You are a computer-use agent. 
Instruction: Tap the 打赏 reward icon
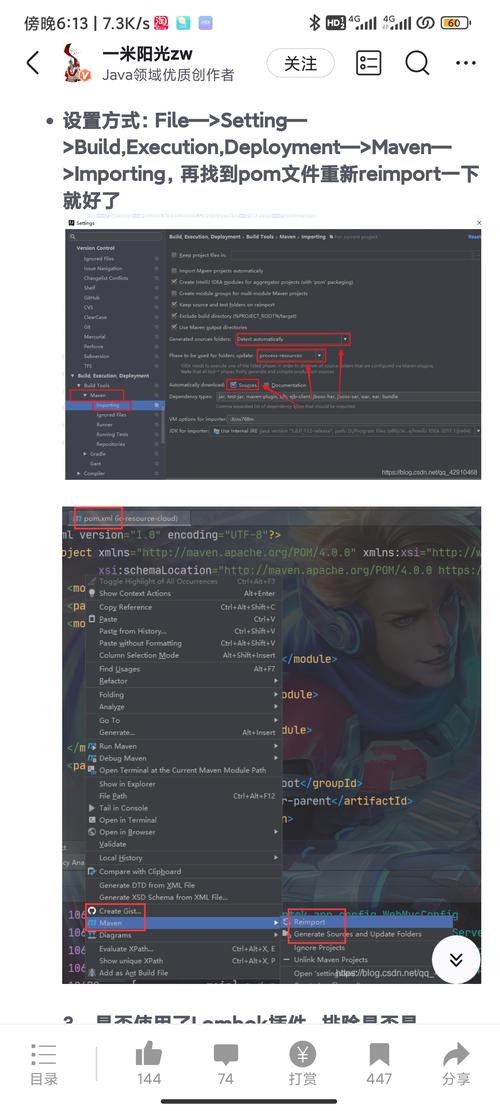302,1064
